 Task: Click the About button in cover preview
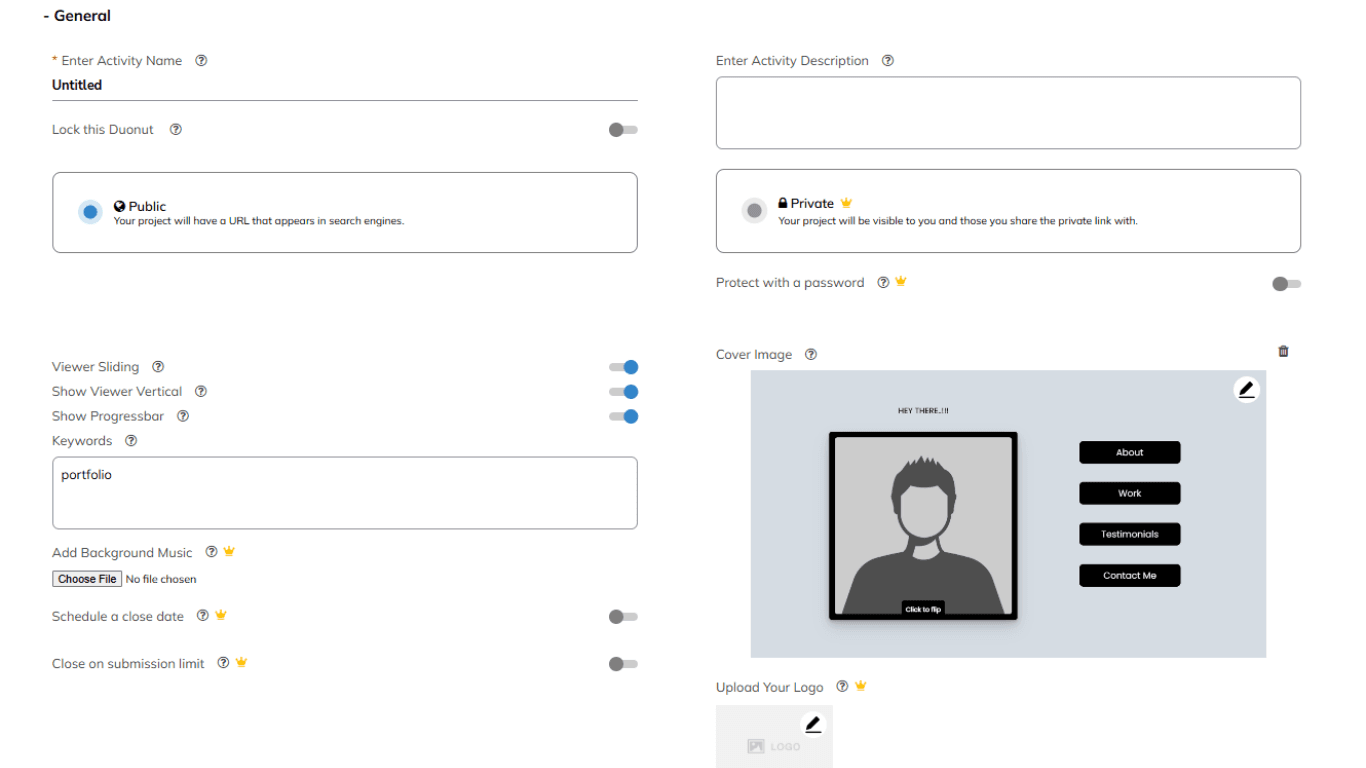pyautogui.click(x=1129, y=453)
